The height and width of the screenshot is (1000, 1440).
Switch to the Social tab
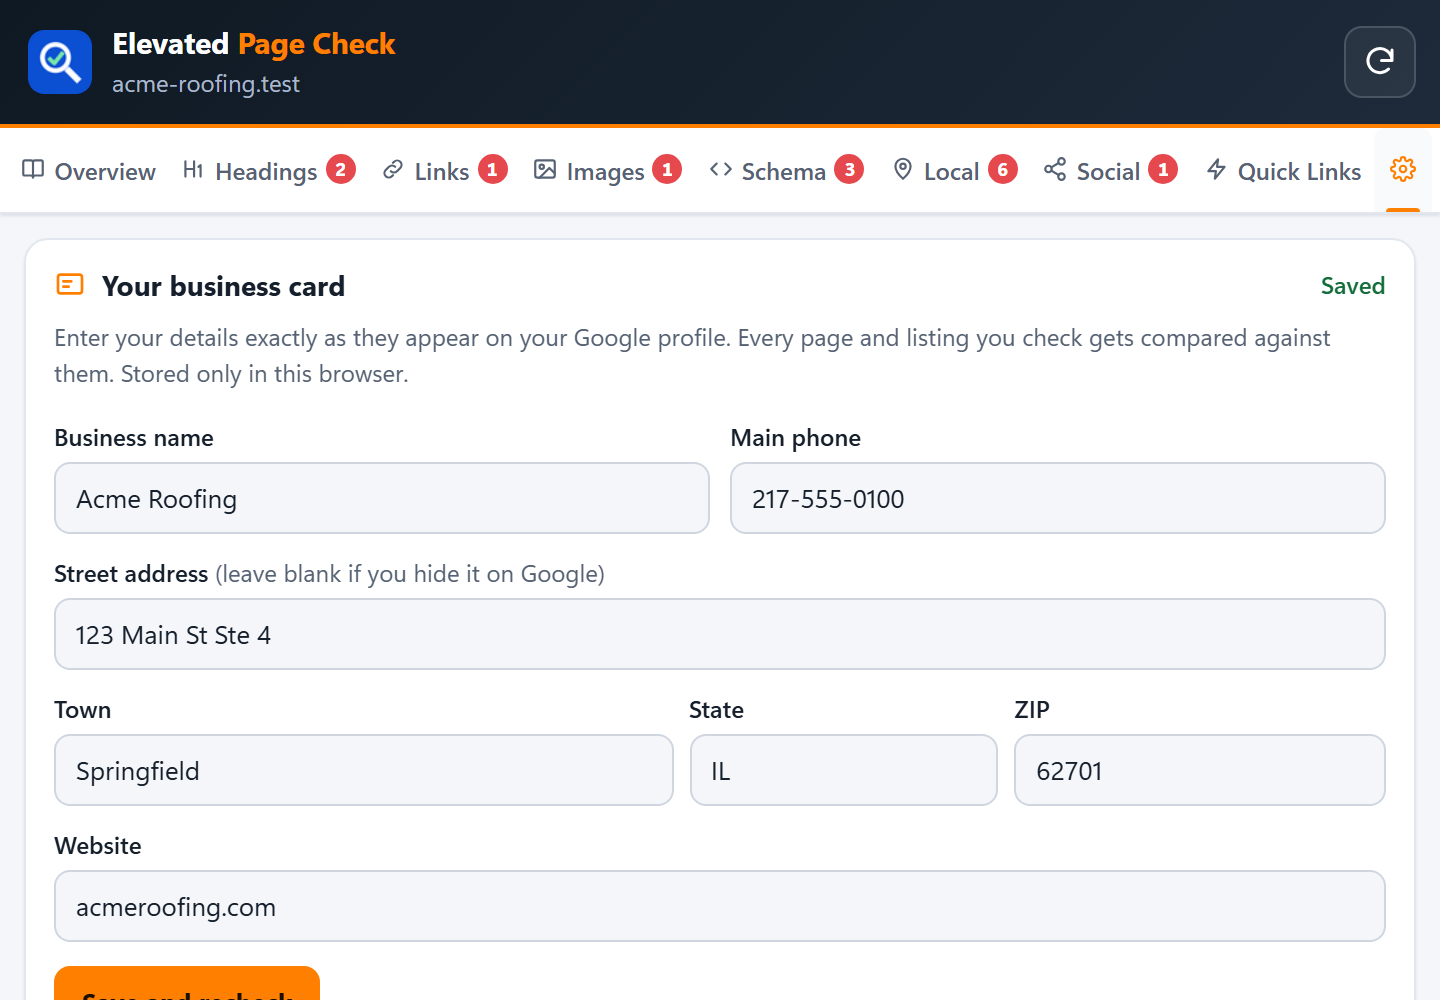(x=1111, y=171)
